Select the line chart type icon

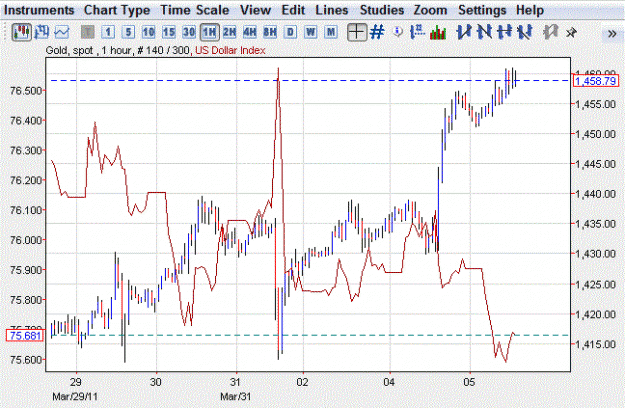pos(62,32)
